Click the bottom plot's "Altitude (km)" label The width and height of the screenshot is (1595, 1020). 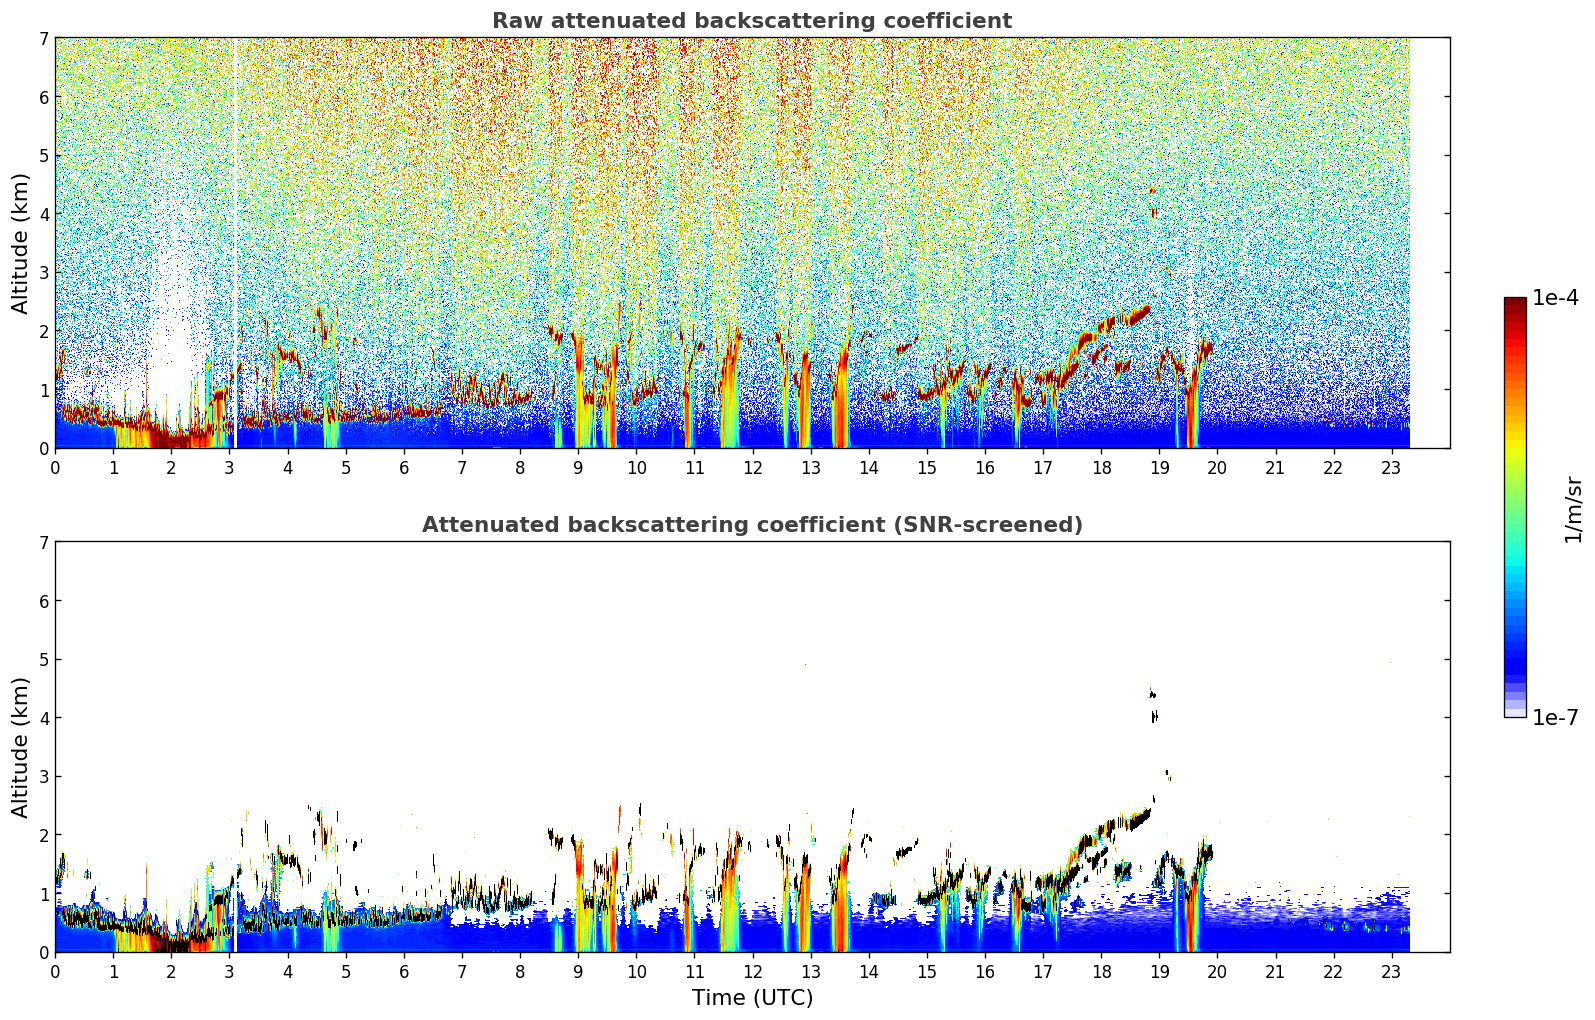[x=21, y=747]
